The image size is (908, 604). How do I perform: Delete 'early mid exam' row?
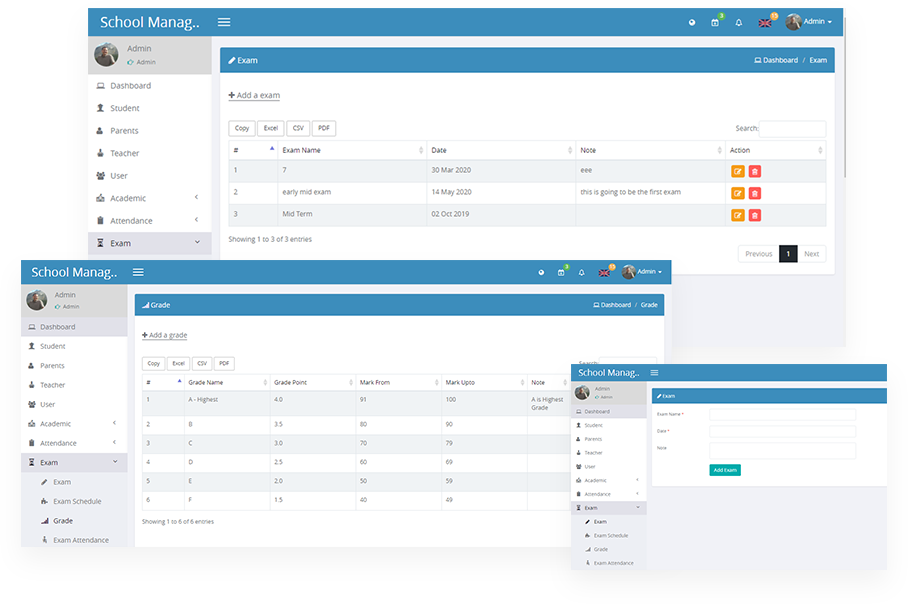pos(755,193)
